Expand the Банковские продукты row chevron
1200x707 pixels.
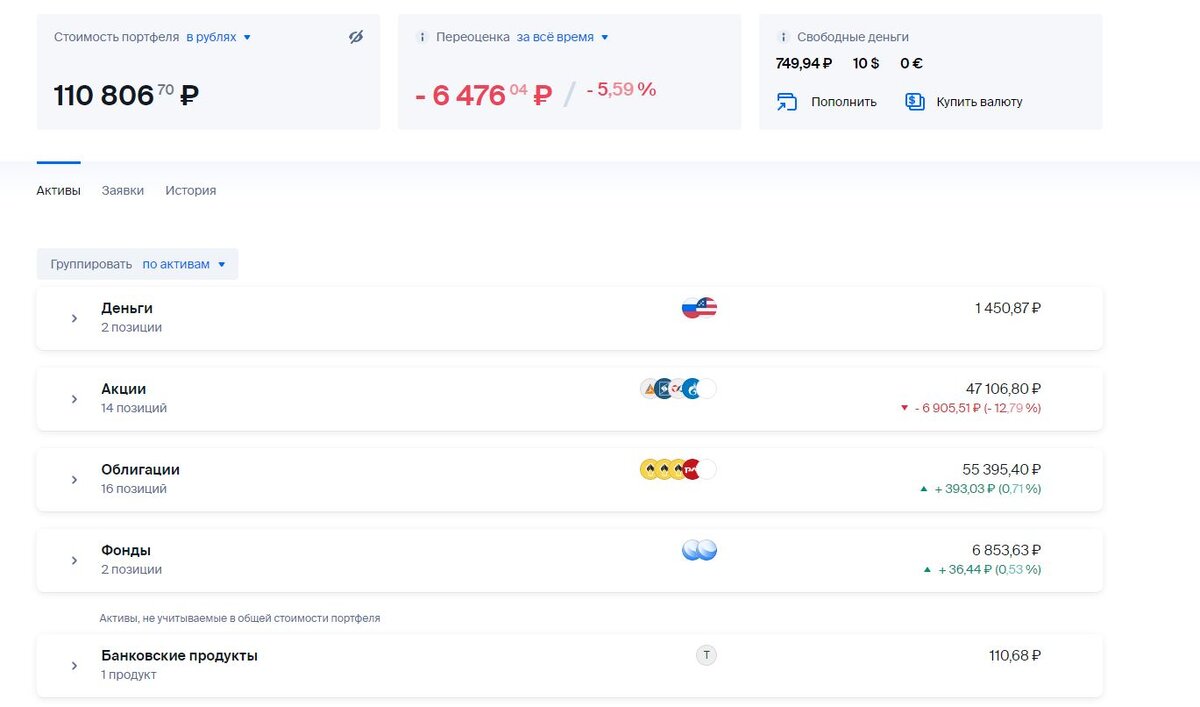[x=74, y=666]
